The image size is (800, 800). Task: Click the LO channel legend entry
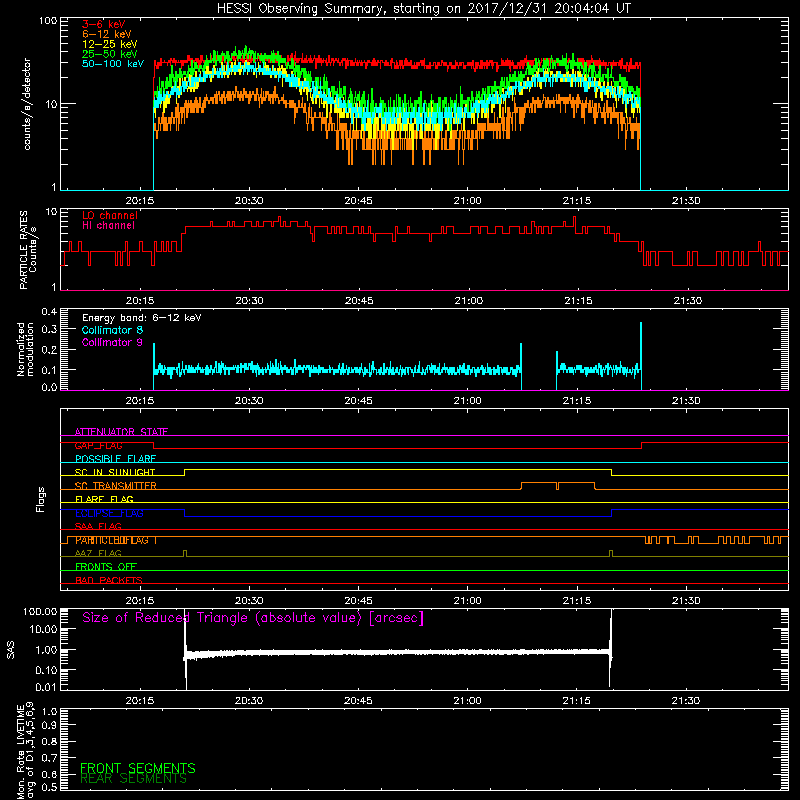pos(110,215)
